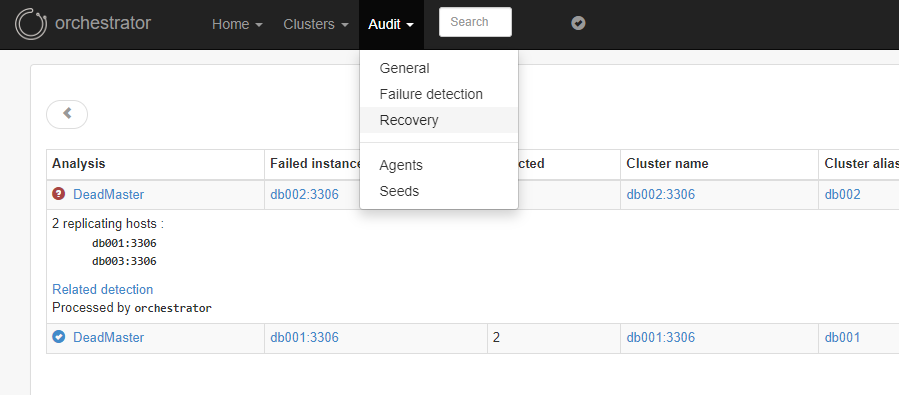Click the orchestrator brand text
The height and width of the screenshot is (395, 899).
point(103,23)
